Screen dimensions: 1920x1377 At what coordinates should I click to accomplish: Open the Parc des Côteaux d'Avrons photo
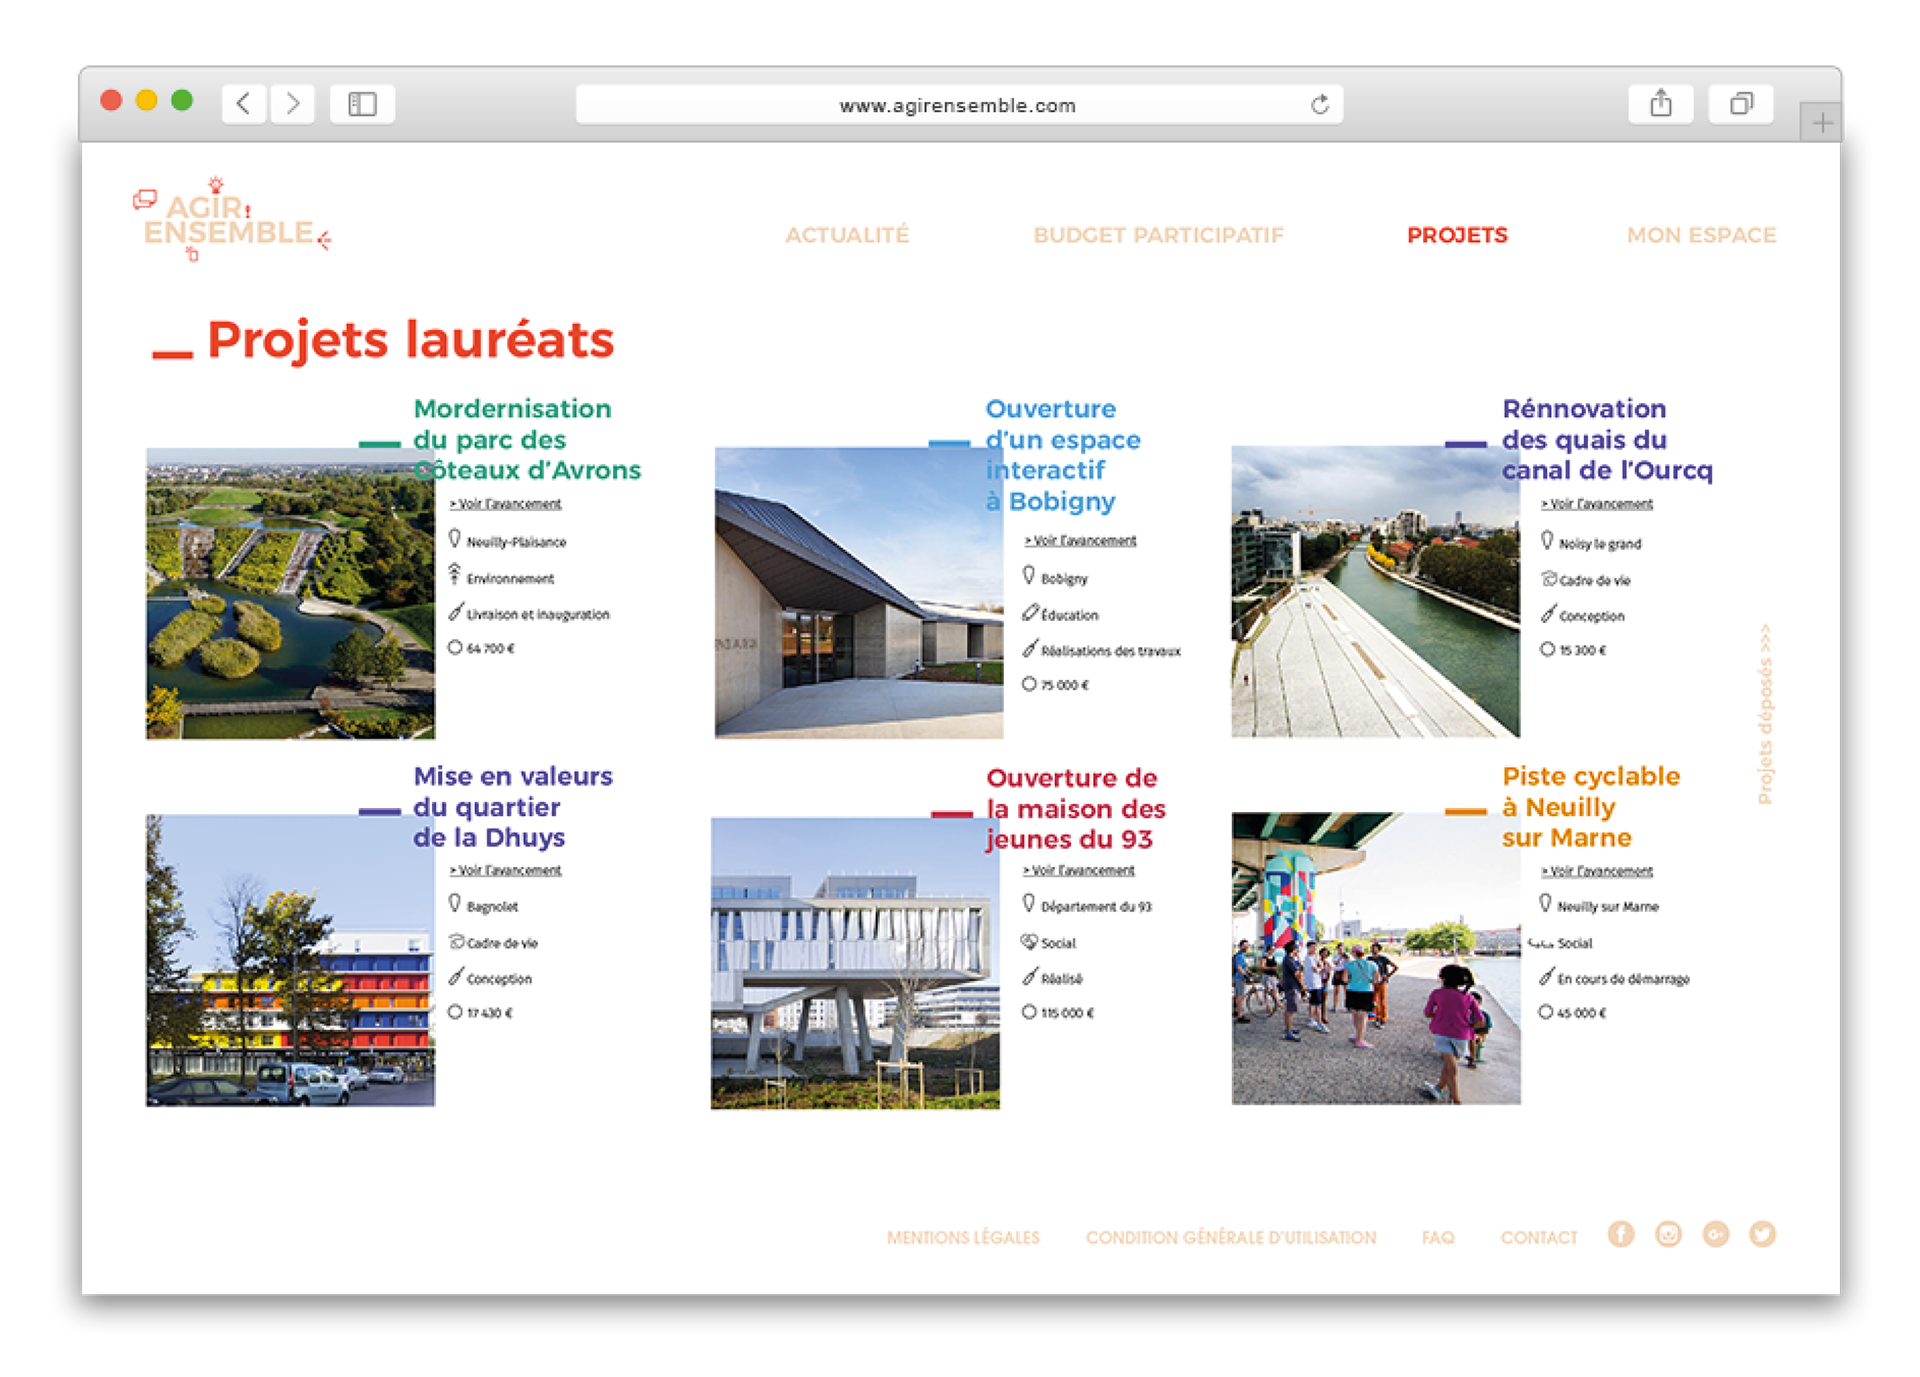[290, 593]
